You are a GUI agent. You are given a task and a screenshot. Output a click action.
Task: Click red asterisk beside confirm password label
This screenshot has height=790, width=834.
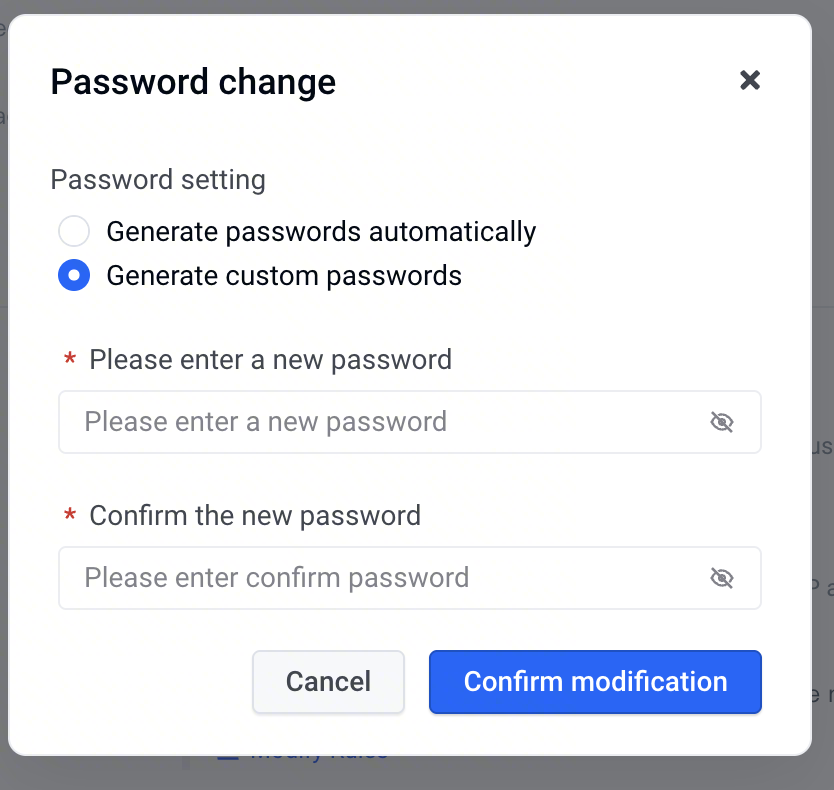click(x=70, y=515)
